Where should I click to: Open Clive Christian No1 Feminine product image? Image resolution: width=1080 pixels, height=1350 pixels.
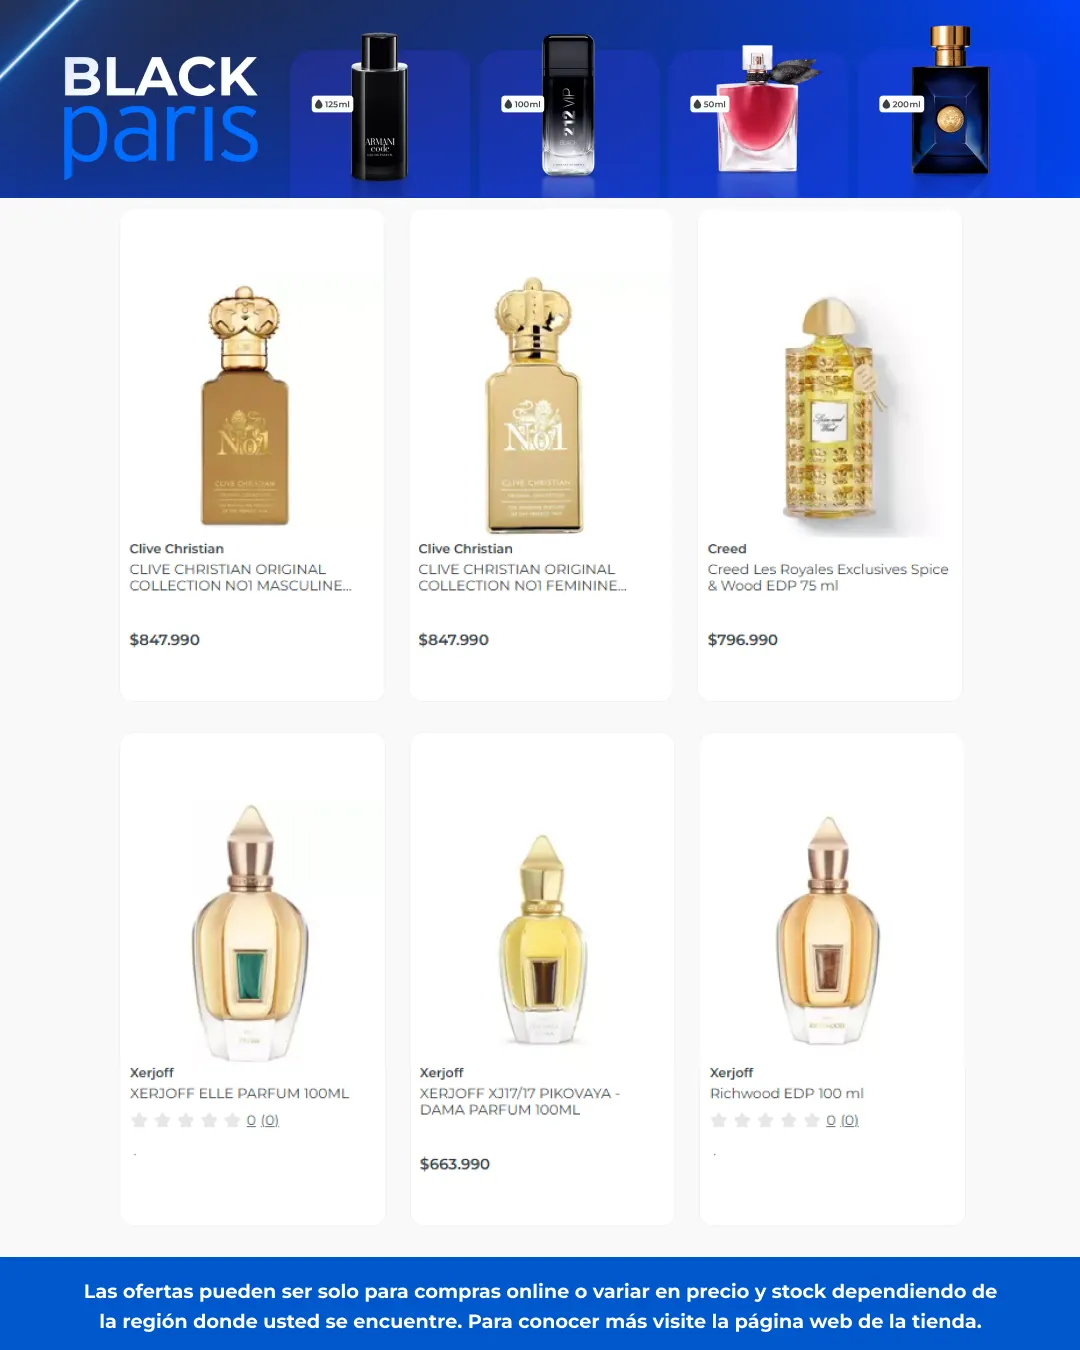tap(535, 406)
